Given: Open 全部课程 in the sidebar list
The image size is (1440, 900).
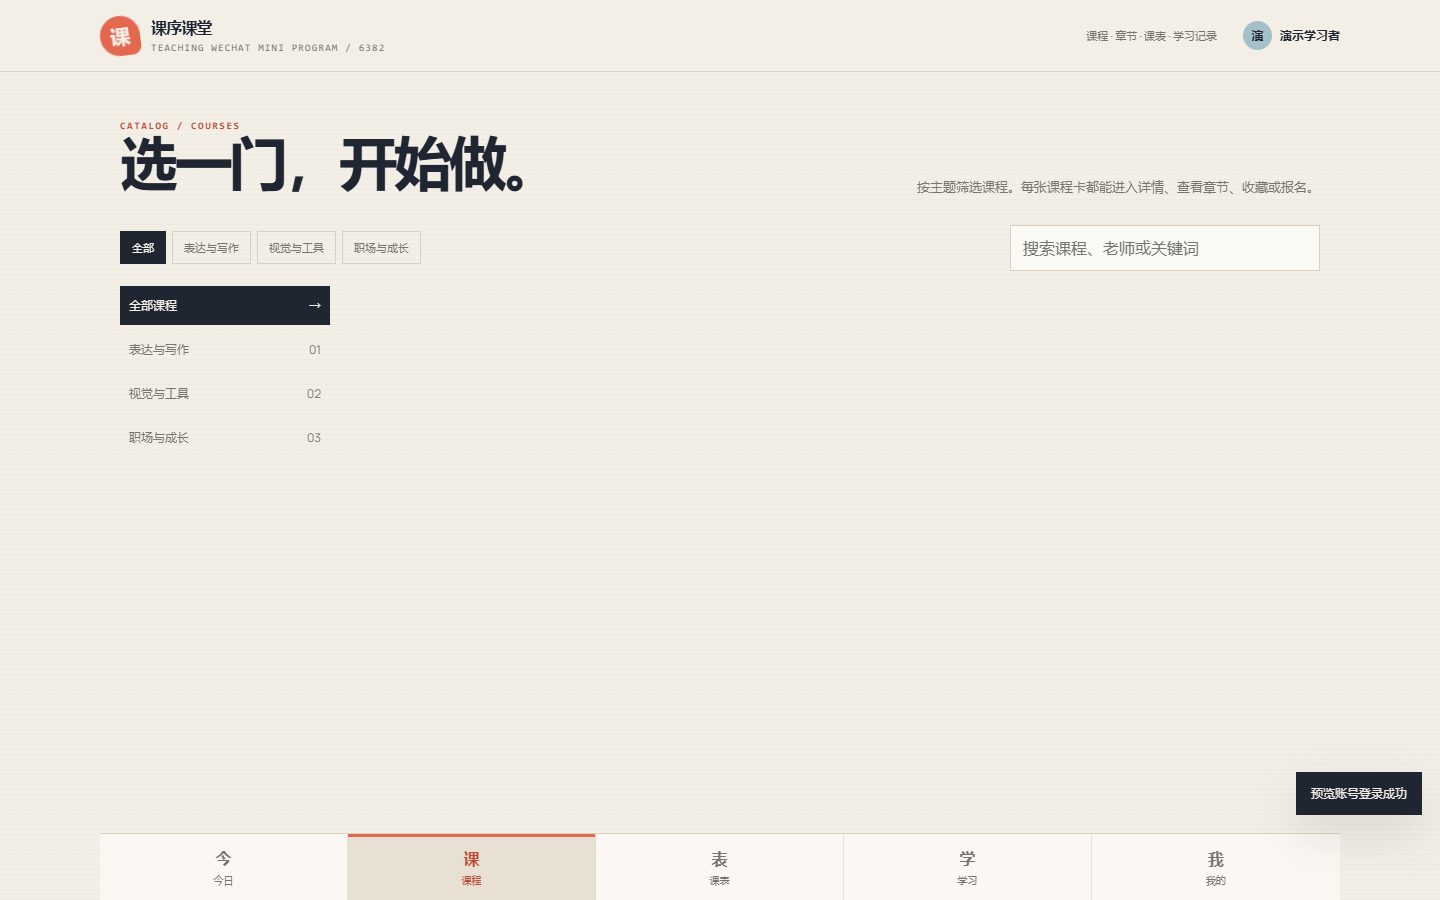Looking at the screenshot, I should (225, 306).
